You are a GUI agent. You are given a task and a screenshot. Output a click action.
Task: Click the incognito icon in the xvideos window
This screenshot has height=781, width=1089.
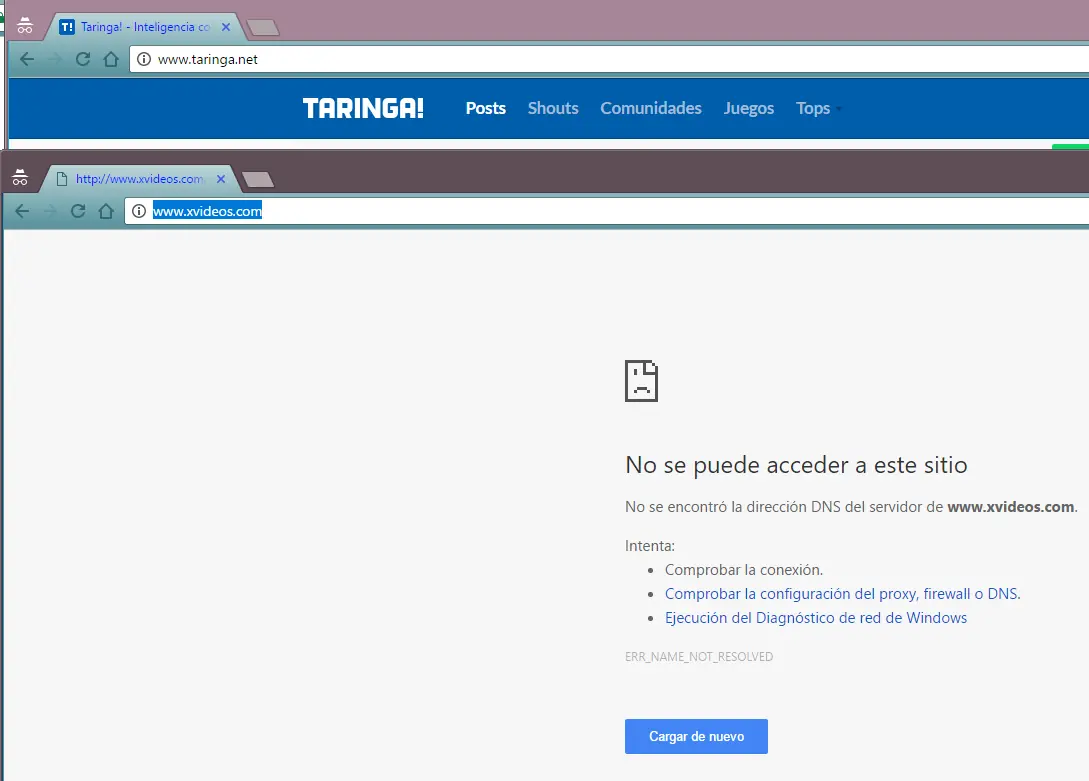pos(20,178)
